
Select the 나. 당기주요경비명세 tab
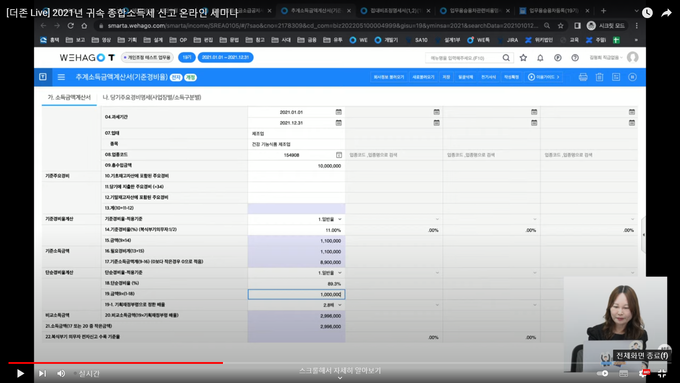(x=152, y=97)
